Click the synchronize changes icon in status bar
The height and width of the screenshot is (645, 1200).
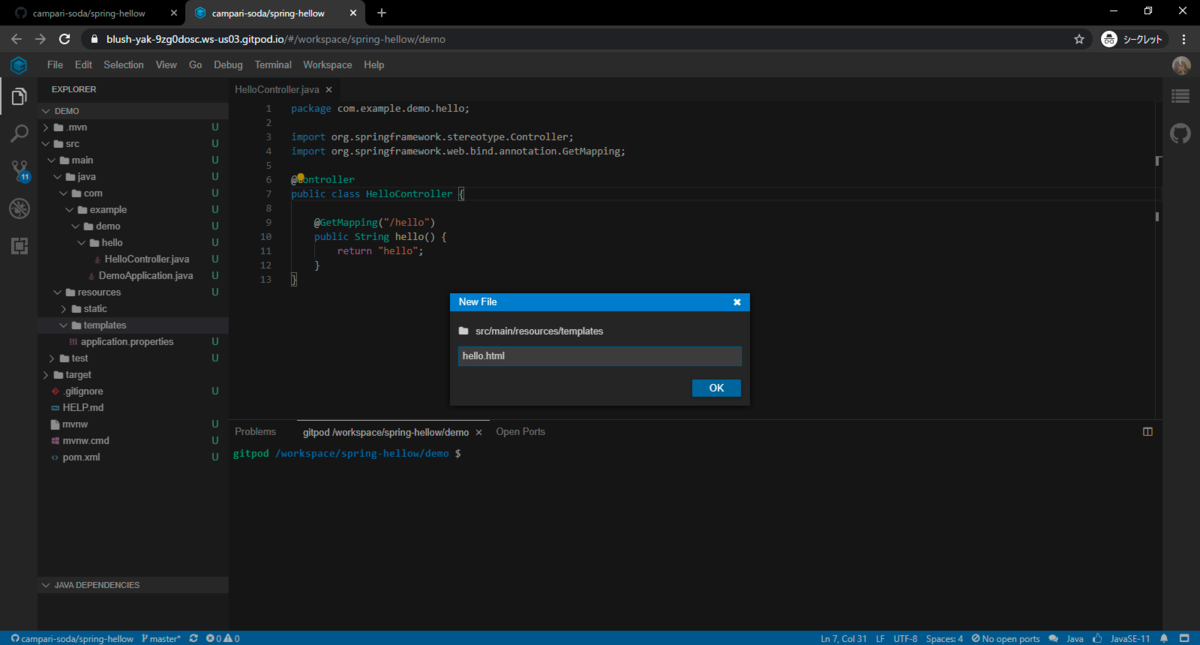coord(193,638)
